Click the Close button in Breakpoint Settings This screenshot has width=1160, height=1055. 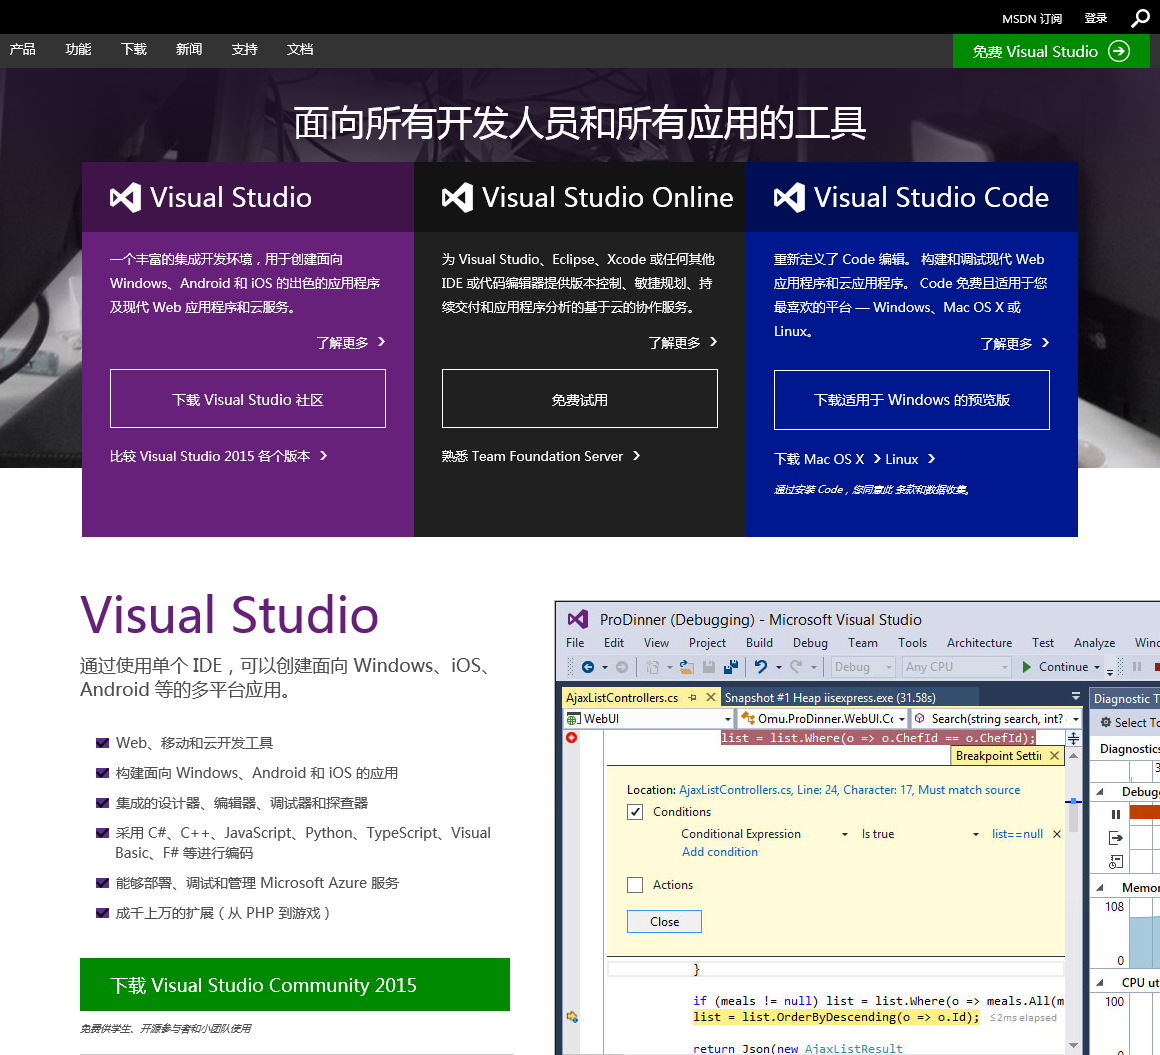click(x=664, y=922)
